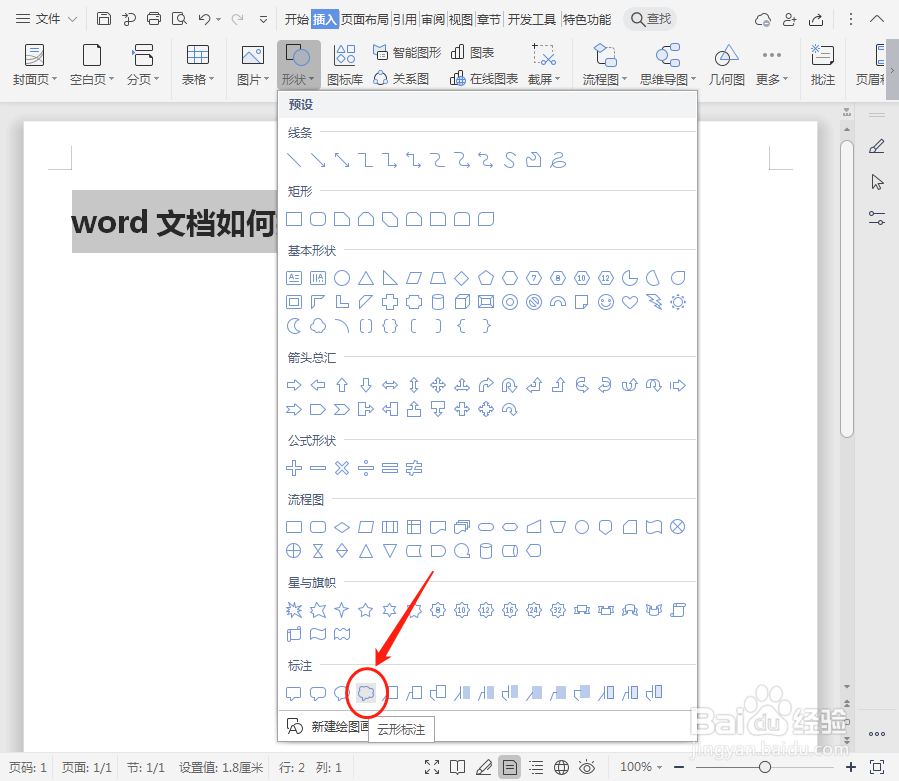The image size is (899, 781).
Task: Select the cloud callout shape
Action: pyautogui.click(x=366, y=693)
